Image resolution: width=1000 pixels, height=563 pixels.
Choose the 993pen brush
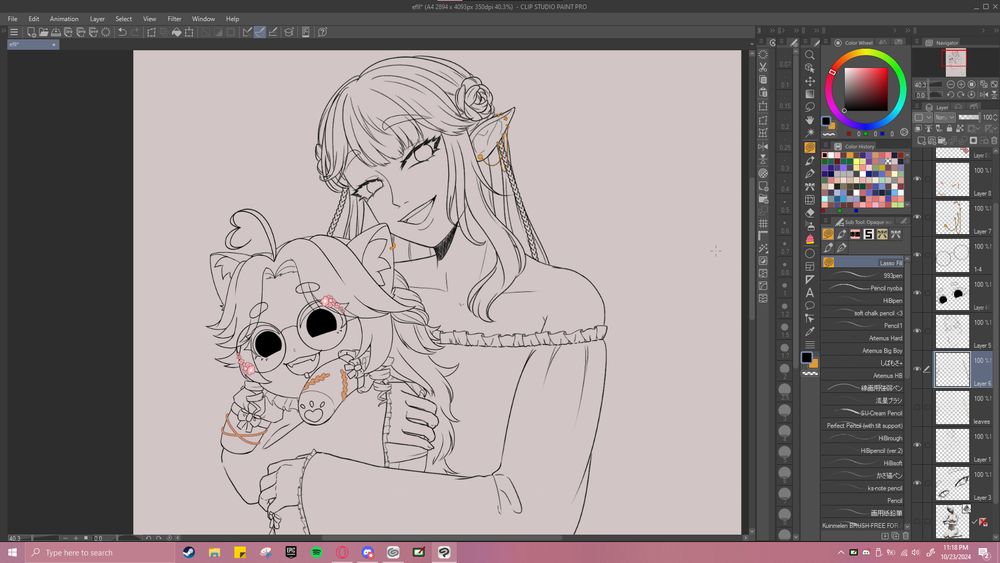point(862,275)
